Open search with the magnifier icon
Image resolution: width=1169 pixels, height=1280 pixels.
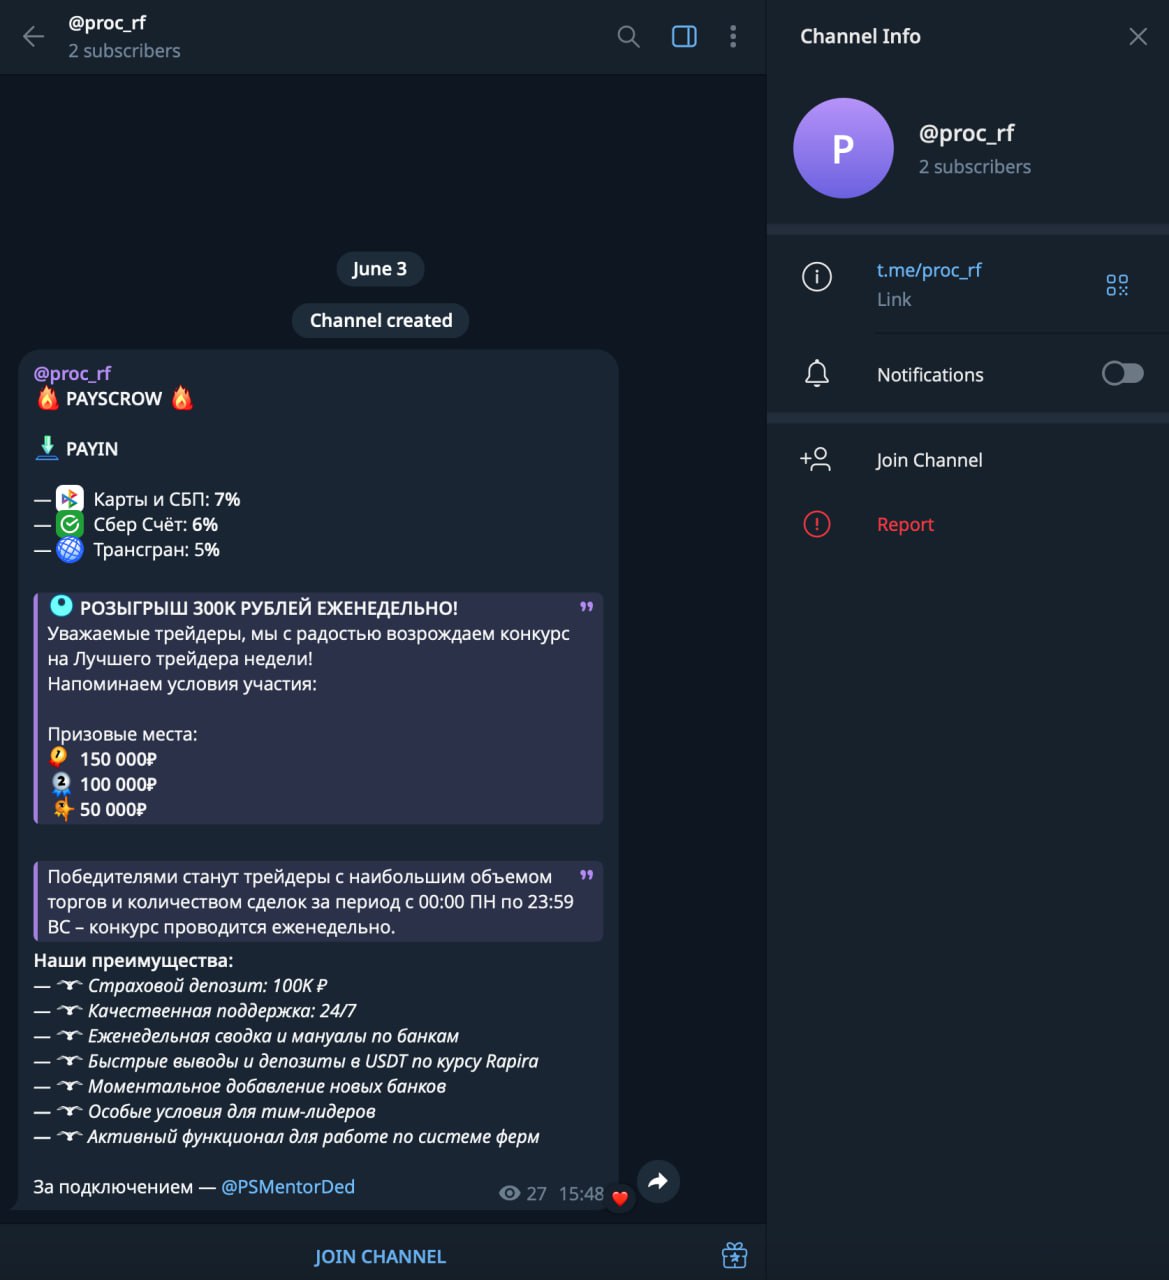[x=628, y=37]
